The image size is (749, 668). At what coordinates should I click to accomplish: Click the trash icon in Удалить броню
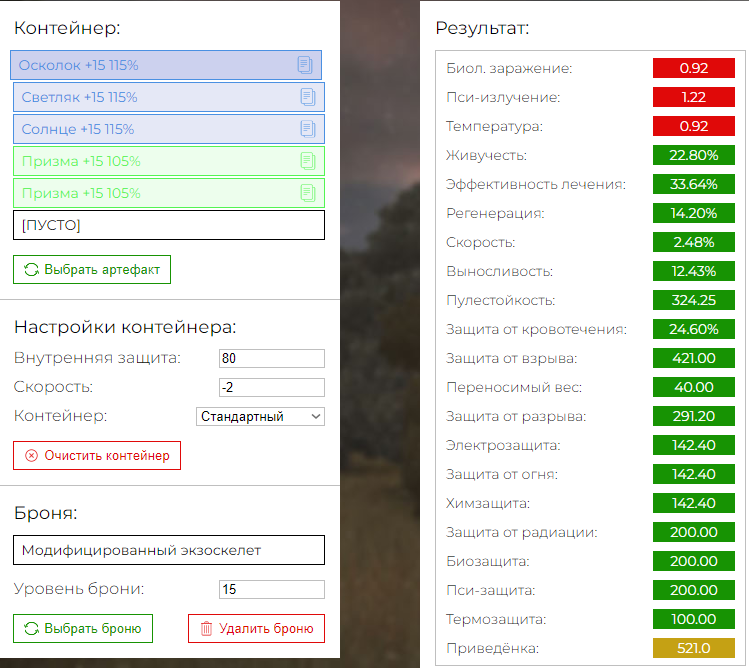206,628
